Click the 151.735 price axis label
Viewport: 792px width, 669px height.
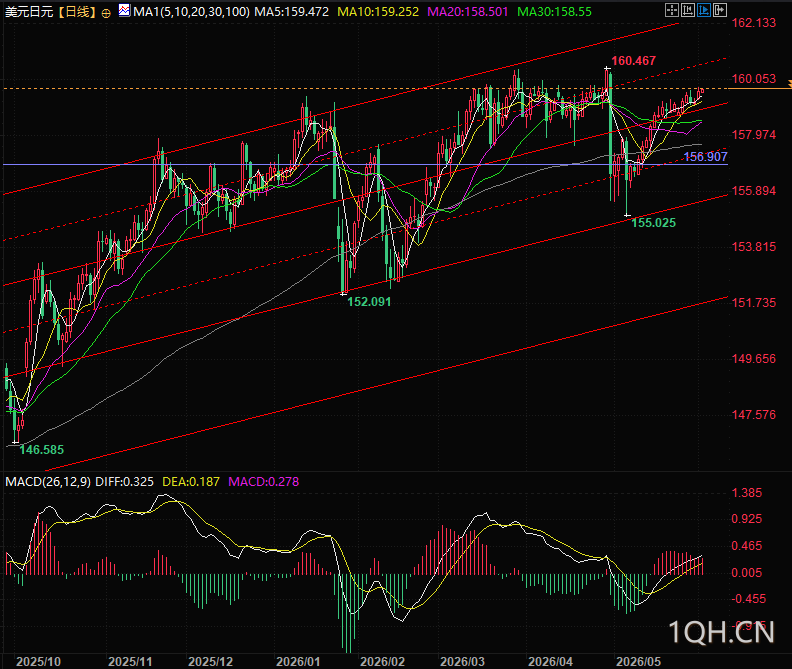click(x=754, y=303)
